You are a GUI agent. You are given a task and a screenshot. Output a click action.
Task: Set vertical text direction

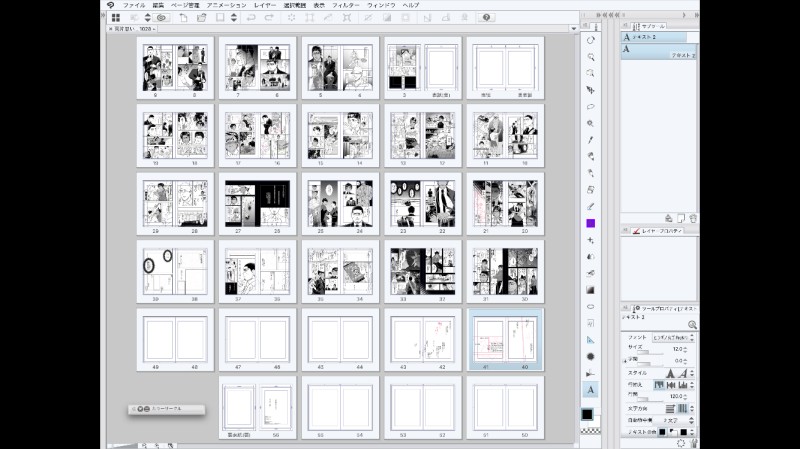[x=682, y=408]
